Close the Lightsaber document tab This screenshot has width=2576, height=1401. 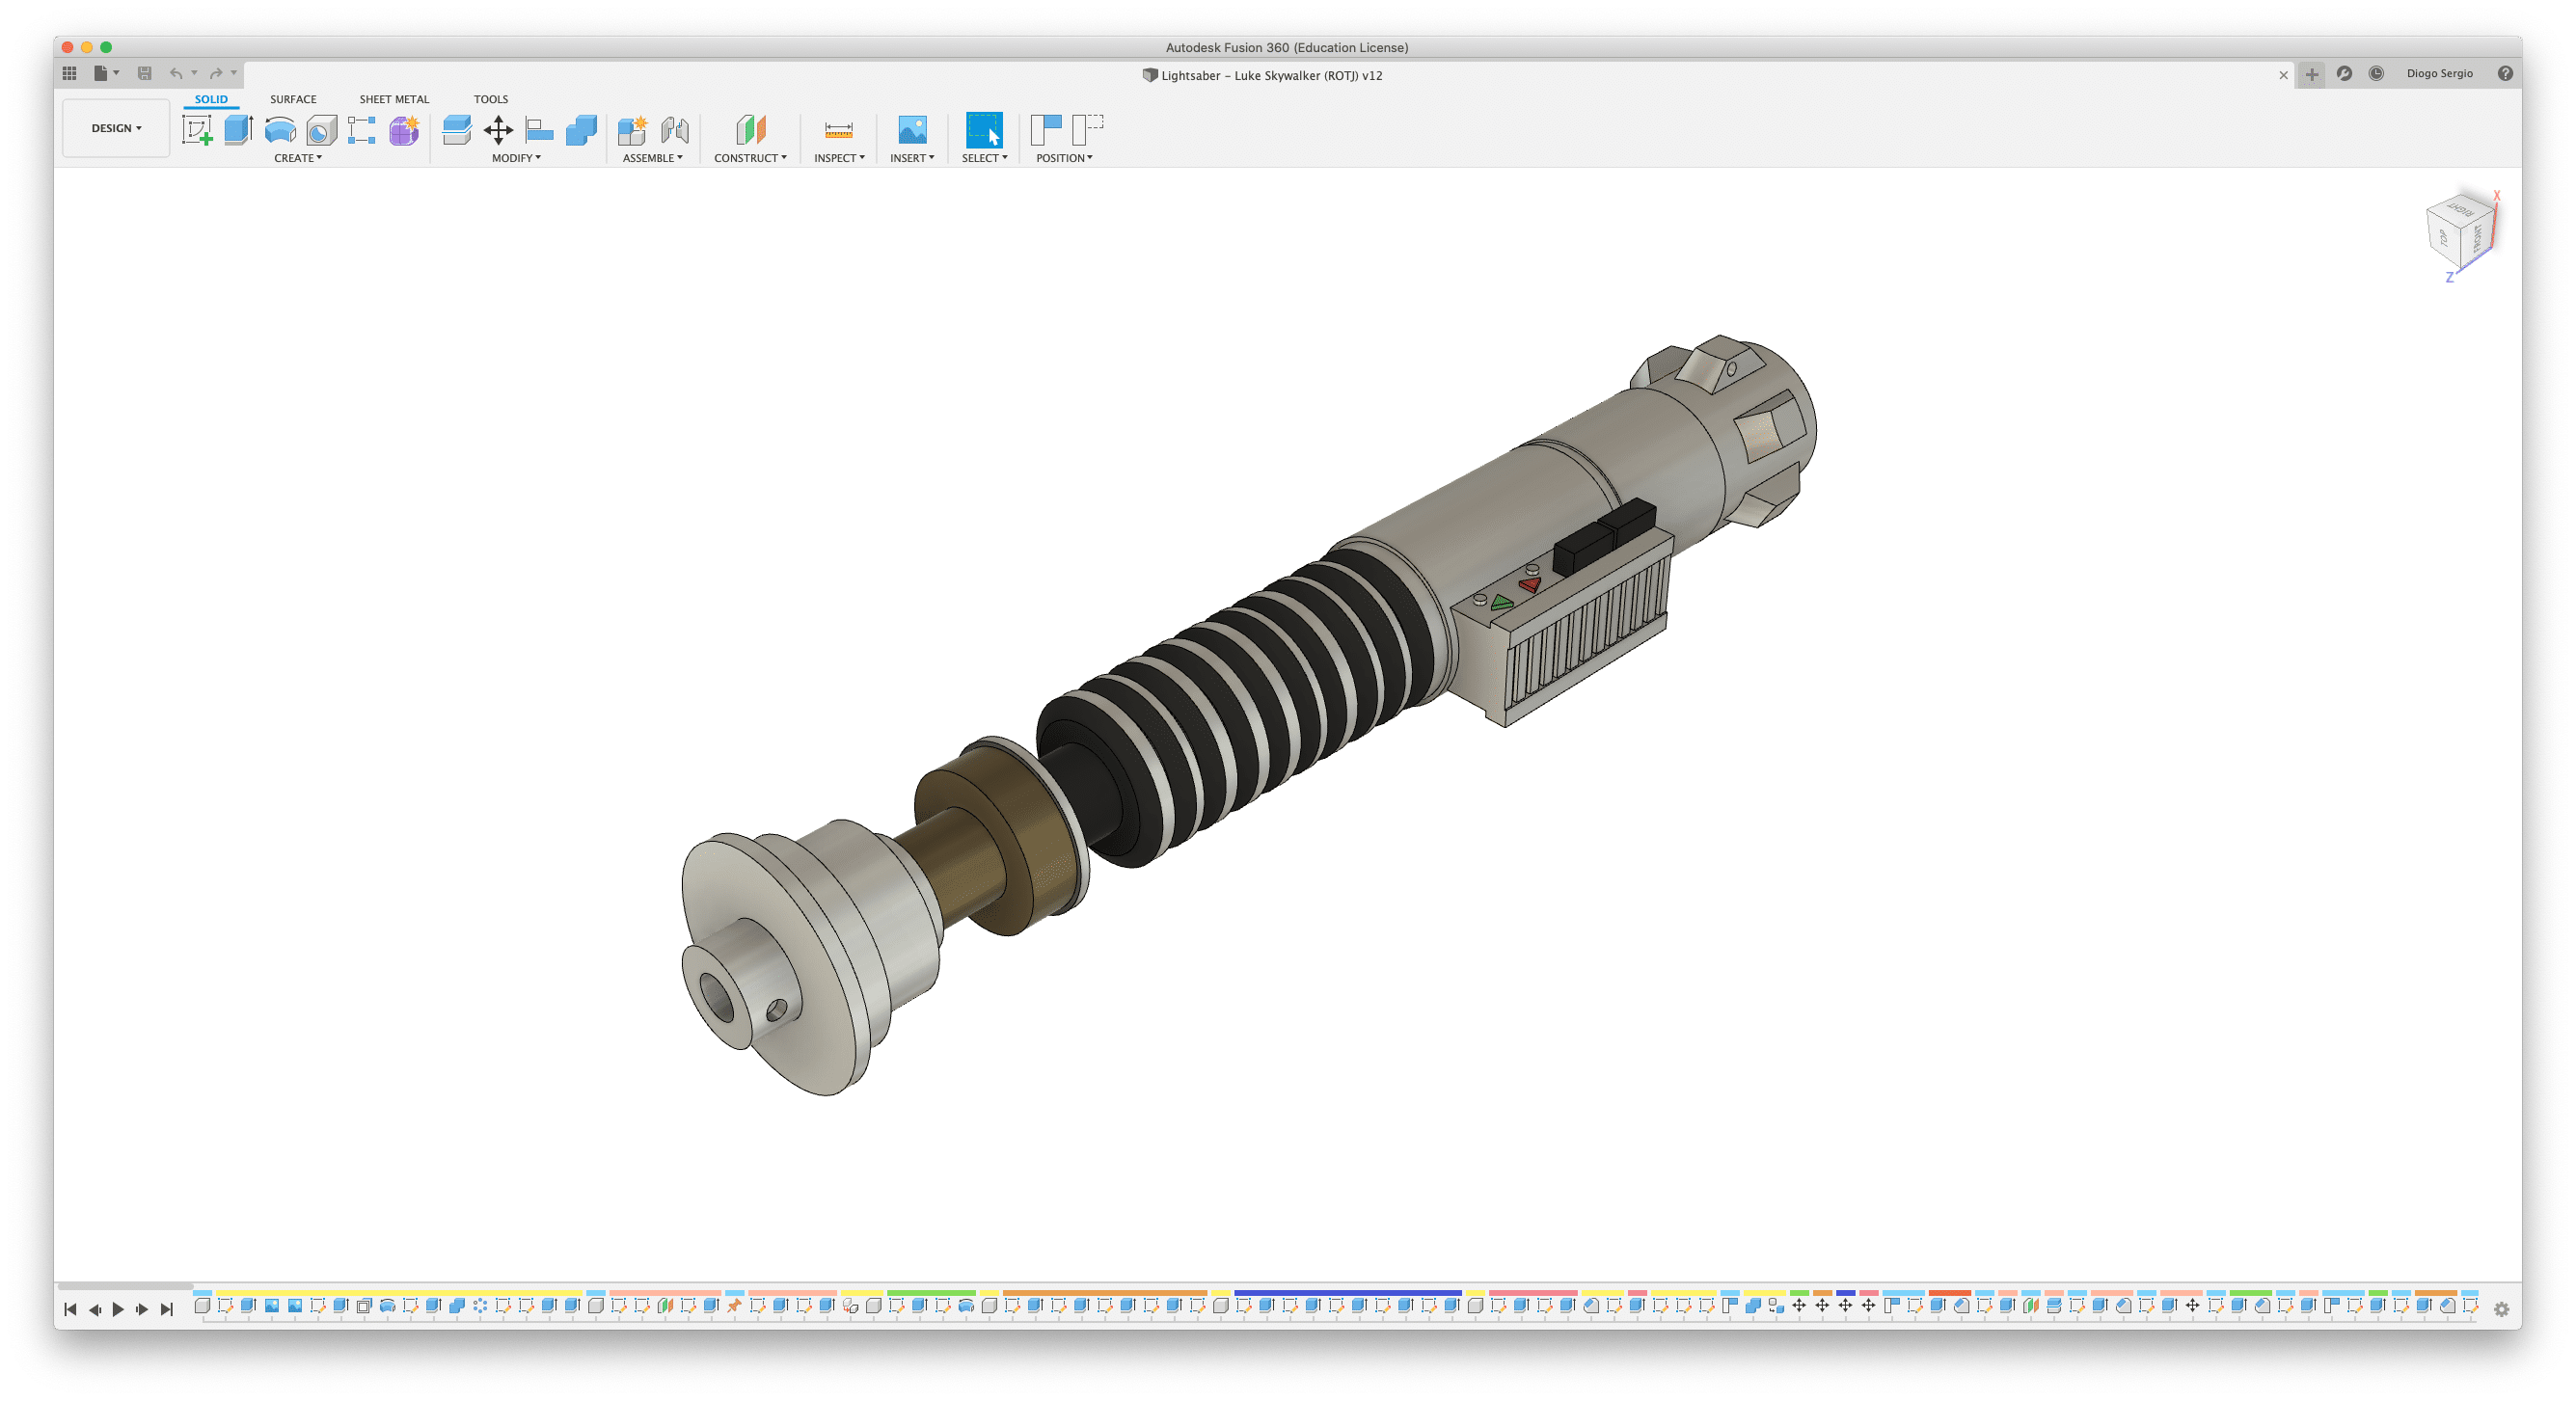point(2283,75)
